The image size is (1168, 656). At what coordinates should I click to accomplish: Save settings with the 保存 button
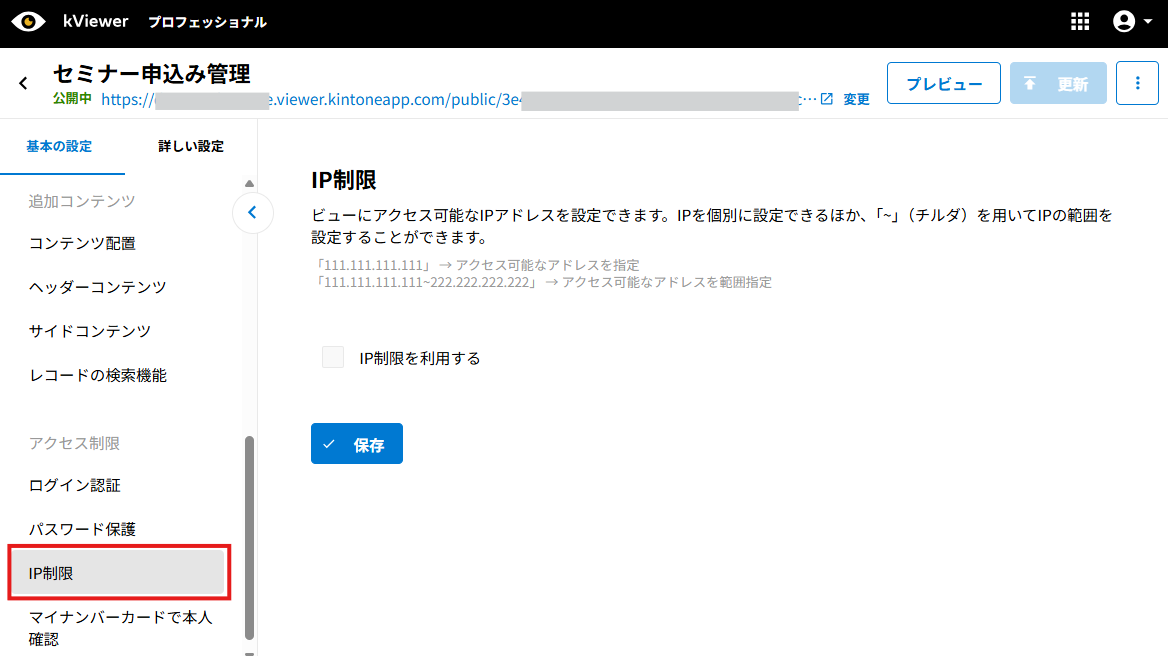pos(356,444)
